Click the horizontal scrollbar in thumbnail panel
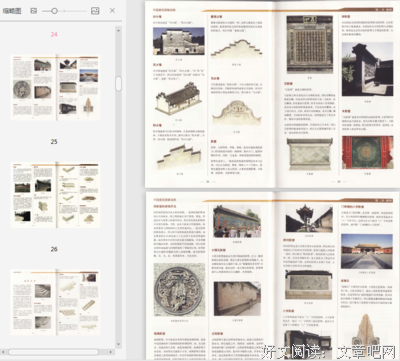The width and height of the screenshot is (400, 361). (x=53, y=352)
